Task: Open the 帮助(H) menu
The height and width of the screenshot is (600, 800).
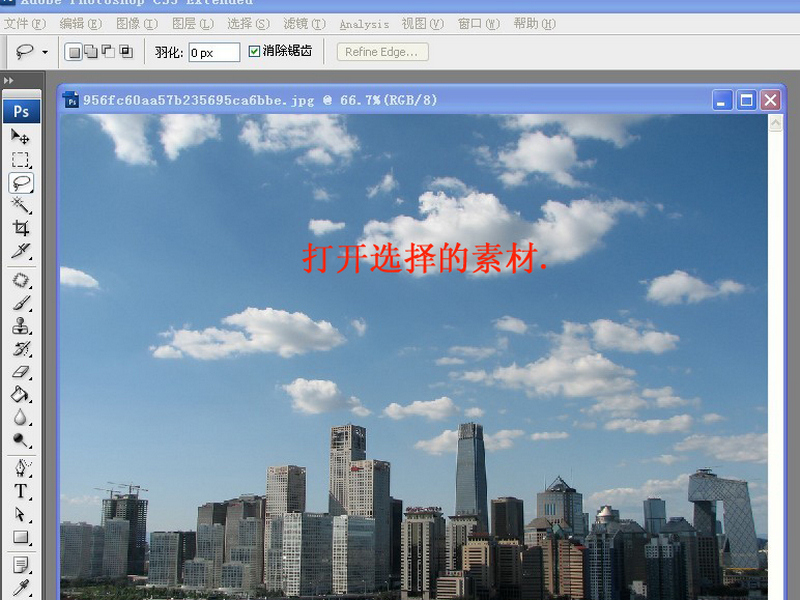Action: tap(534, 23)
